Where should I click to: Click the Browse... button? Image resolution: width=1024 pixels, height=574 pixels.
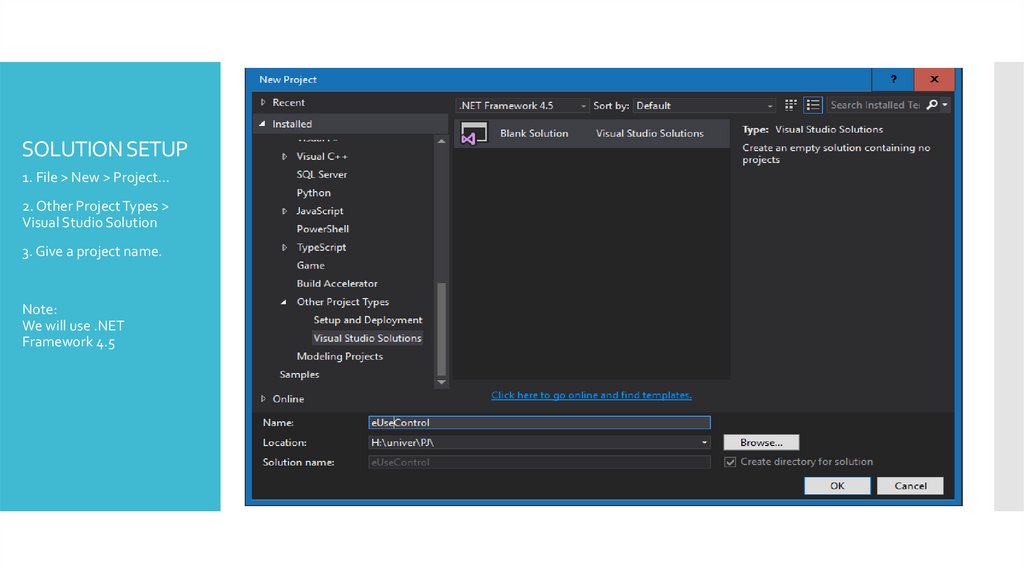(x=761, y=442)
